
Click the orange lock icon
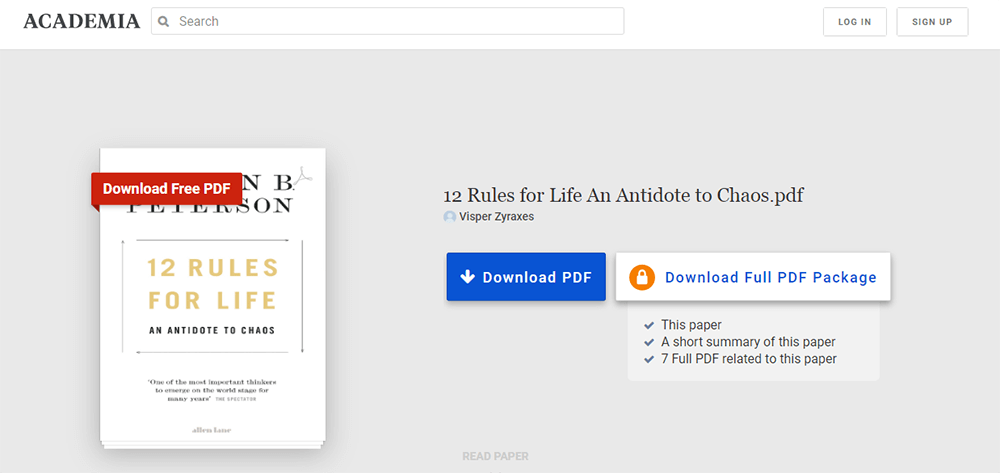point(642,278)
